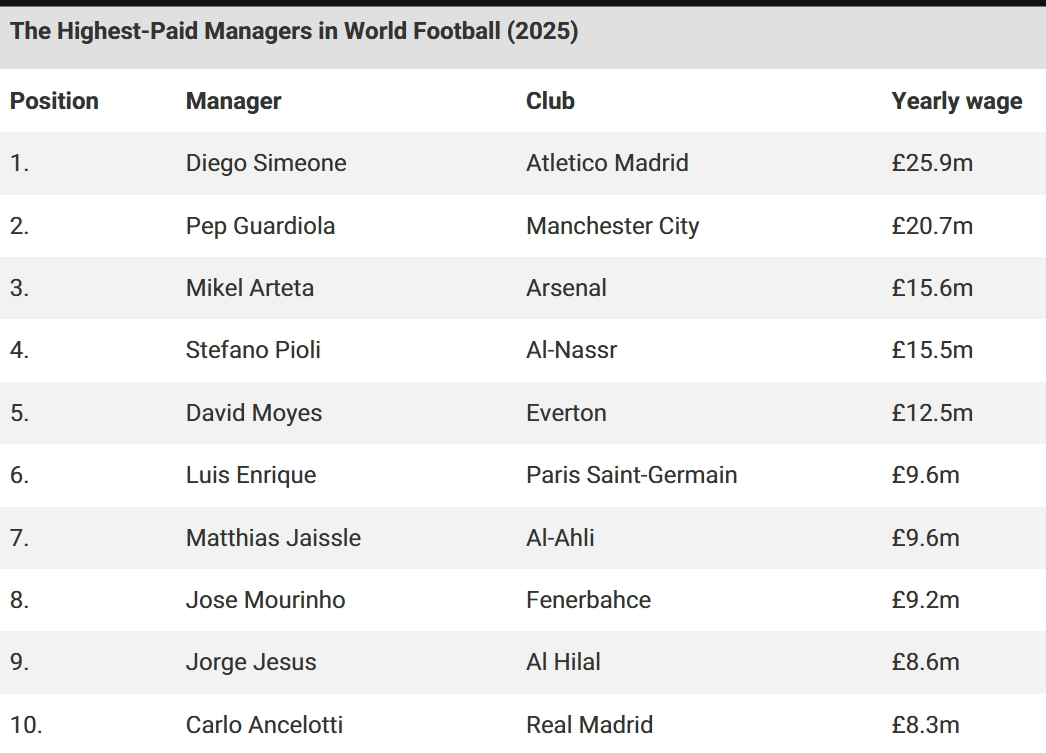Click the 'Highest-Paid Managers in World Football' title
This screenshot has width=1046, height=753.
click(294, 31)
